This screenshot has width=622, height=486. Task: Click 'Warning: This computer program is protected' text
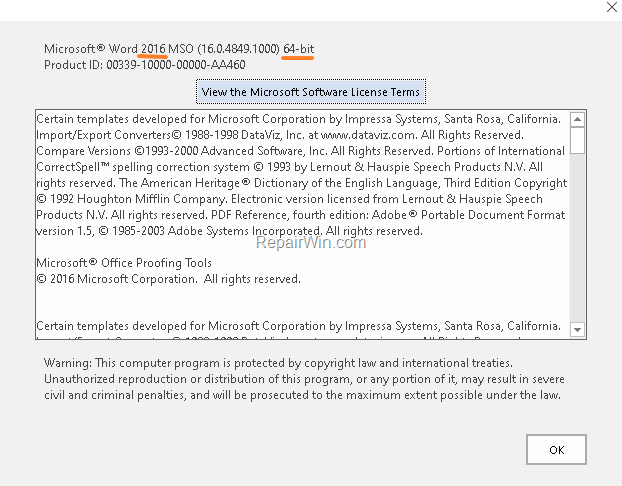tap(278, 363)
